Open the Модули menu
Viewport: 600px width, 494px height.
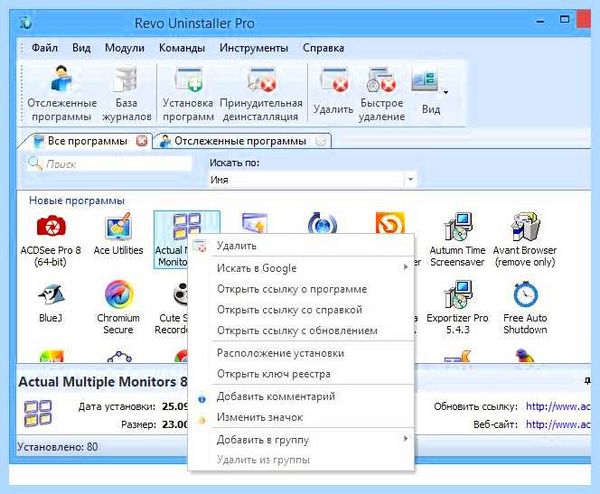click(125, 48)
